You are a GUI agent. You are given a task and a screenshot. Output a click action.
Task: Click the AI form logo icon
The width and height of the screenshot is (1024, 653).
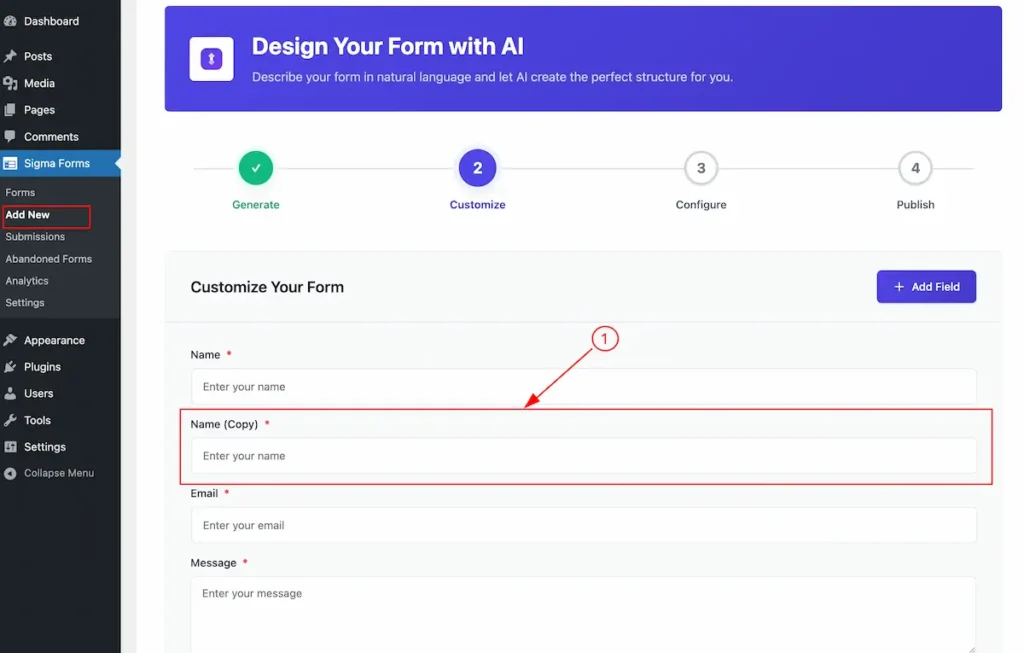[x=212, y=59]
